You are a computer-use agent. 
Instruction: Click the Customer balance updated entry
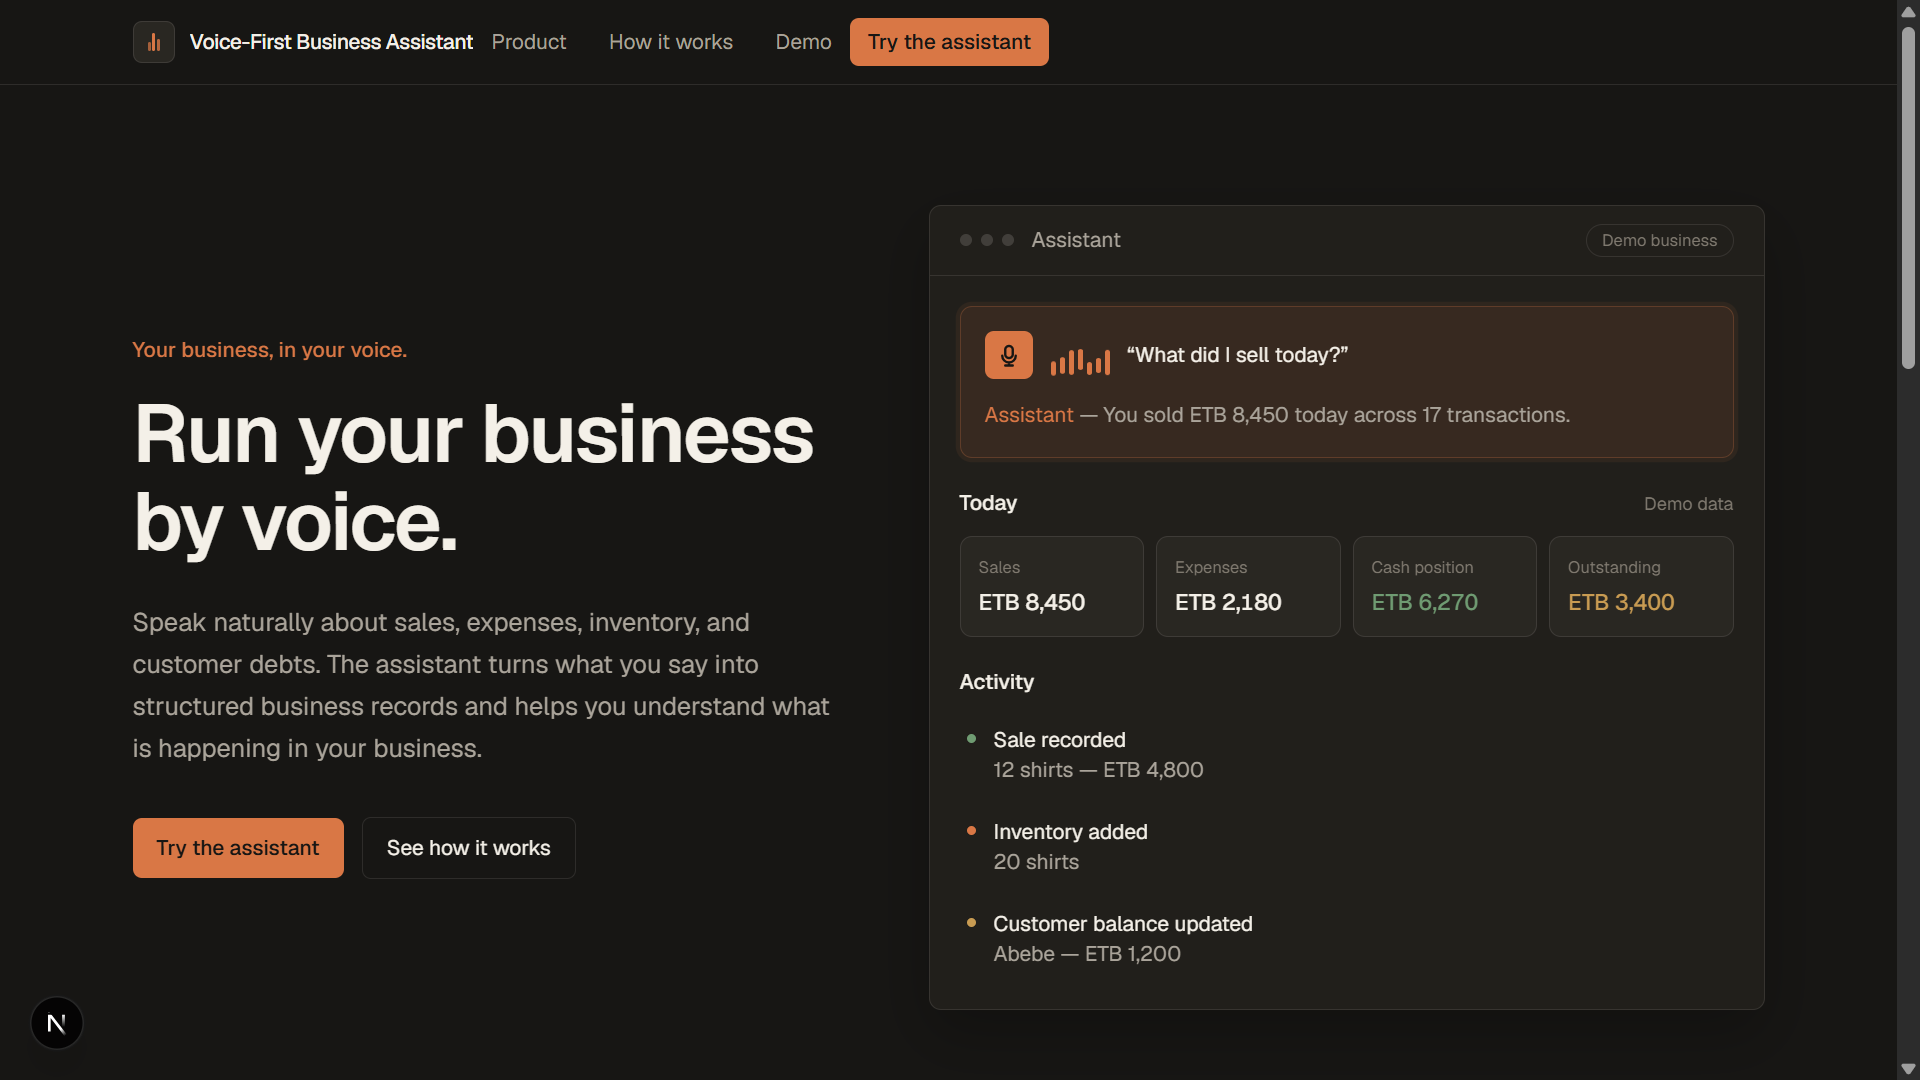tap(1123, 924)
